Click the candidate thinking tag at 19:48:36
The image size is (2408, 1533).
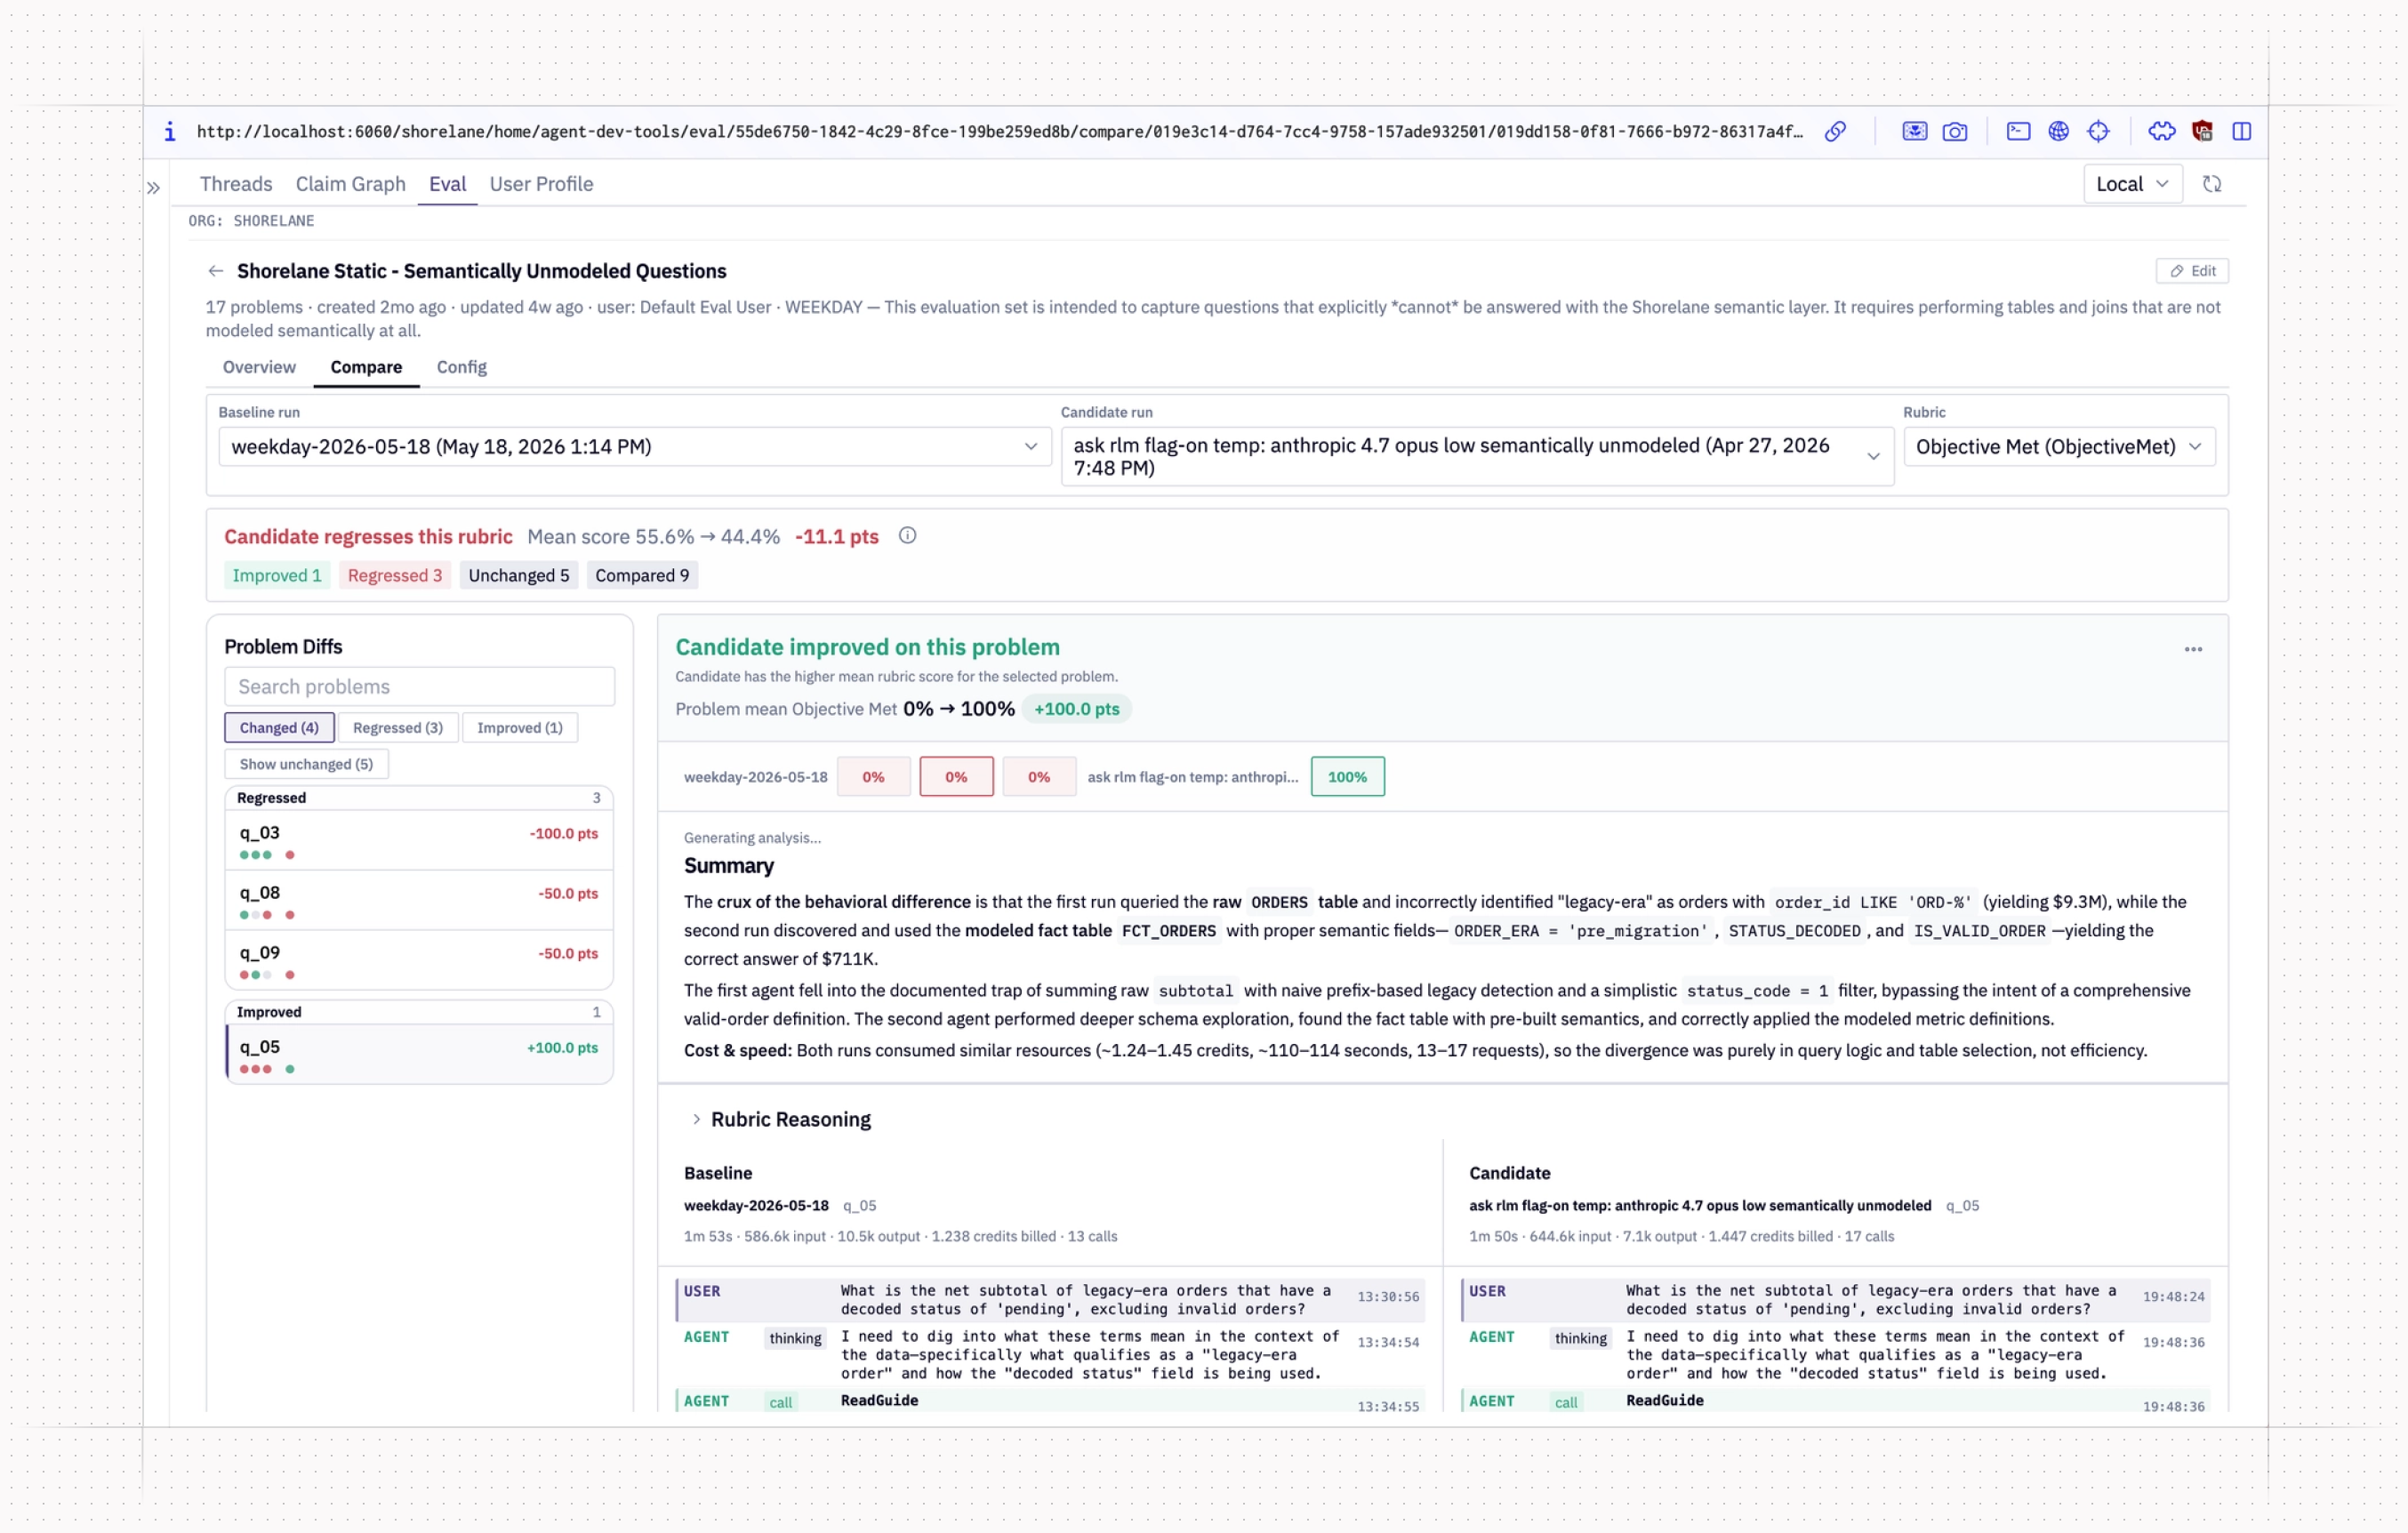1580,1338
